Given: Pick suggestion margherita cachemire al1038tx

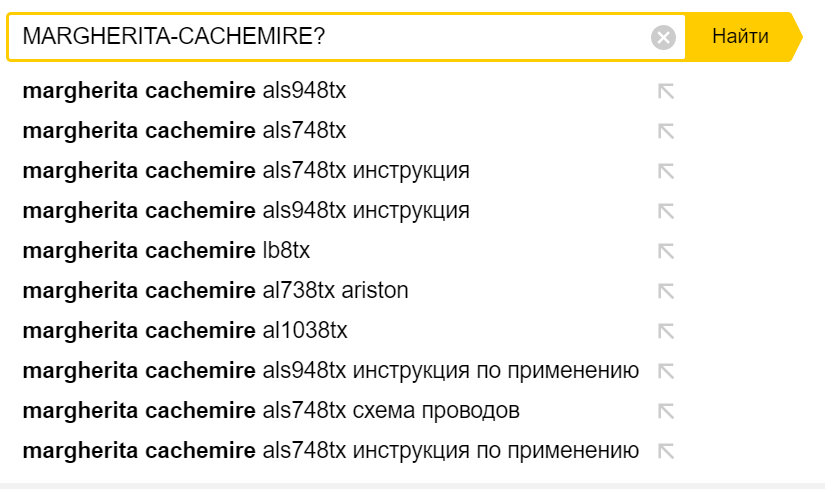Looking at the screenshot, I should pyautogui.click(x=185, y=331).
